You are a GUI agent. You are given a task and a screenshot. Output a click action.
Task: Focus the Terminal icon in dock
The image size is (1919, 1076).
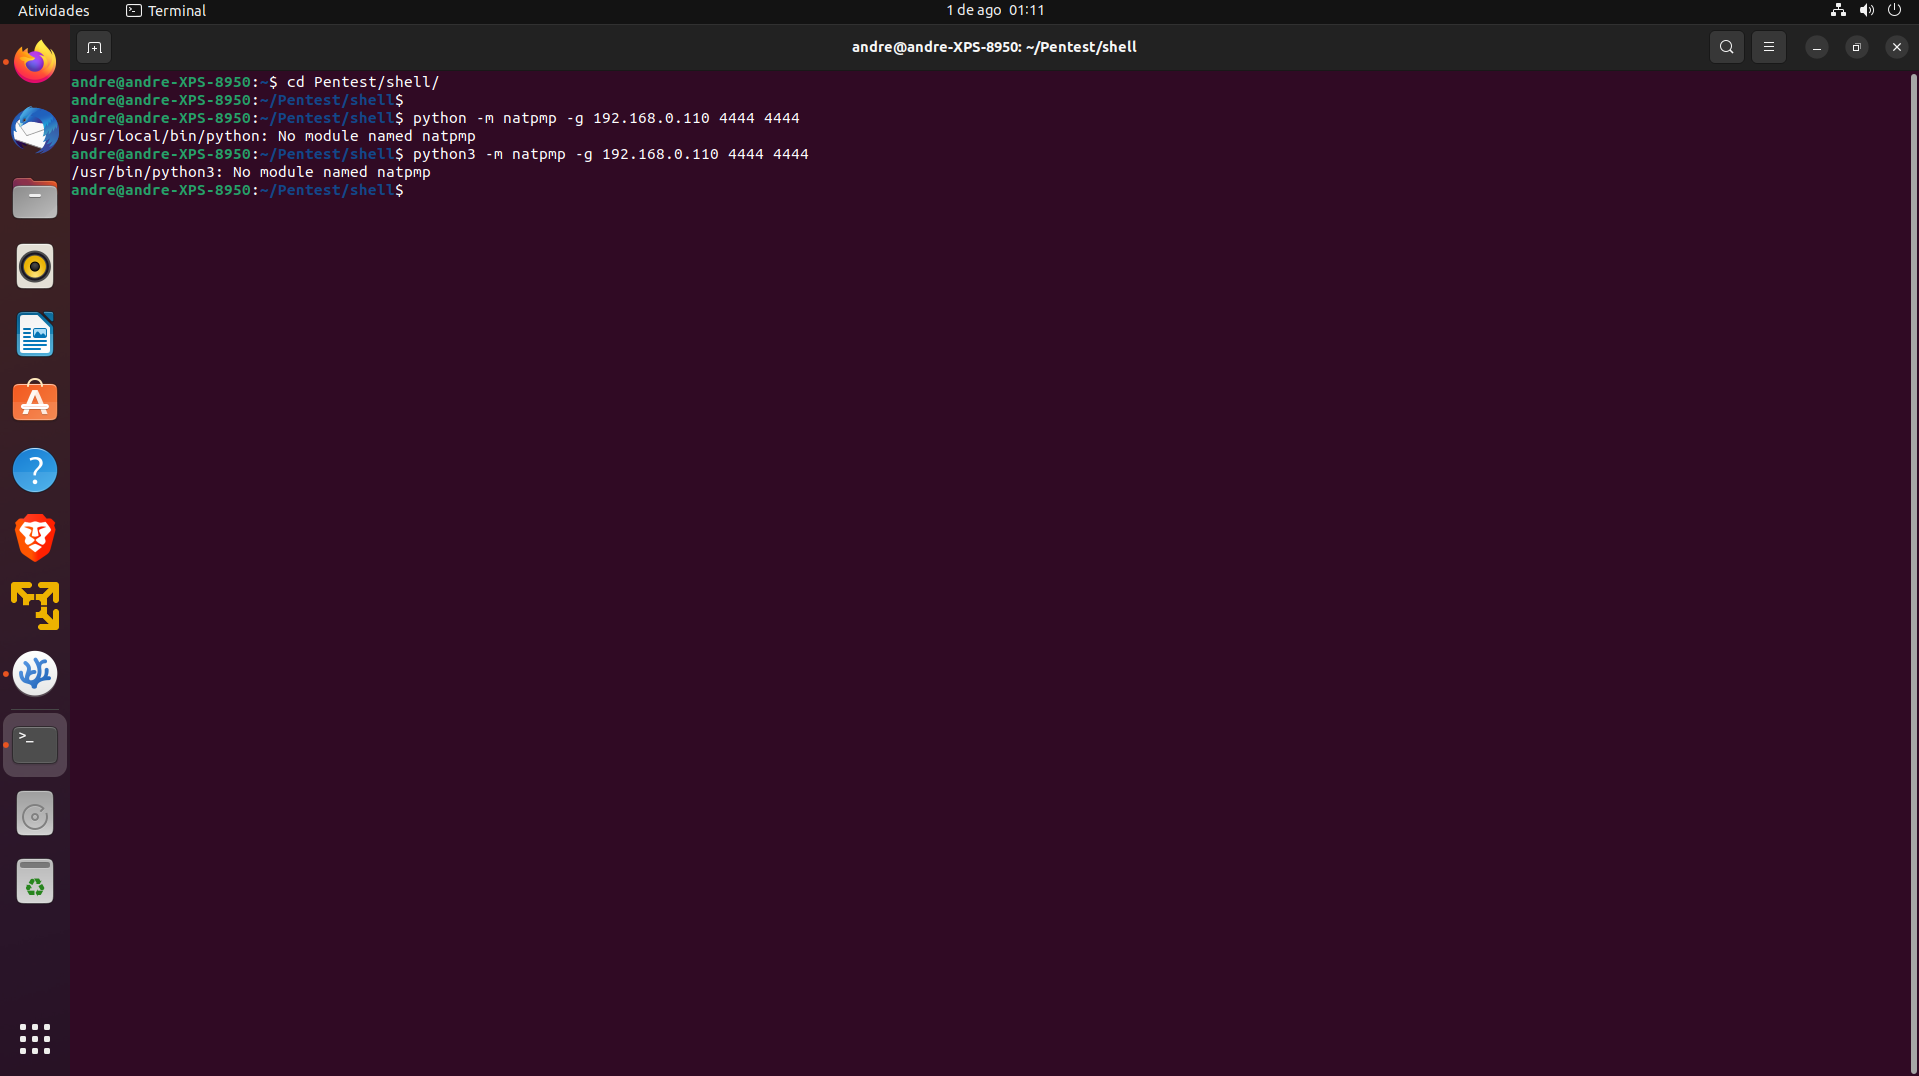click(x=35, y=745)
